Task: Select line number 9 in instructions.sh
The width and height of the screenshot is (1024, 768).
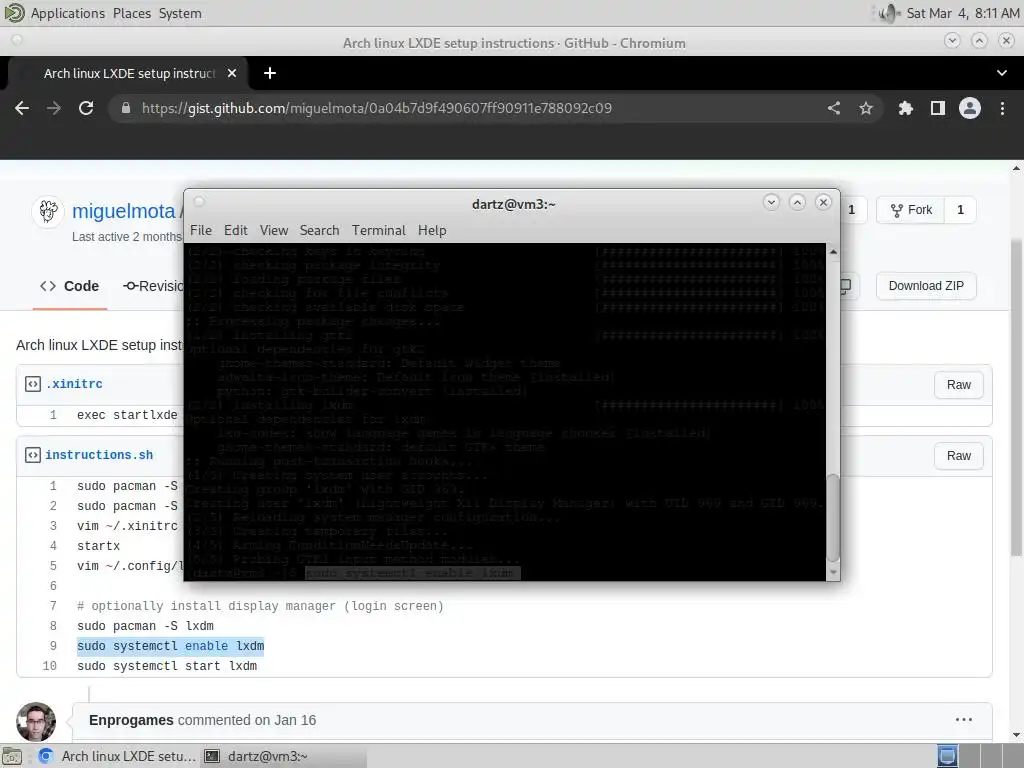Action: pyautogui.click(x=53, y=646)
